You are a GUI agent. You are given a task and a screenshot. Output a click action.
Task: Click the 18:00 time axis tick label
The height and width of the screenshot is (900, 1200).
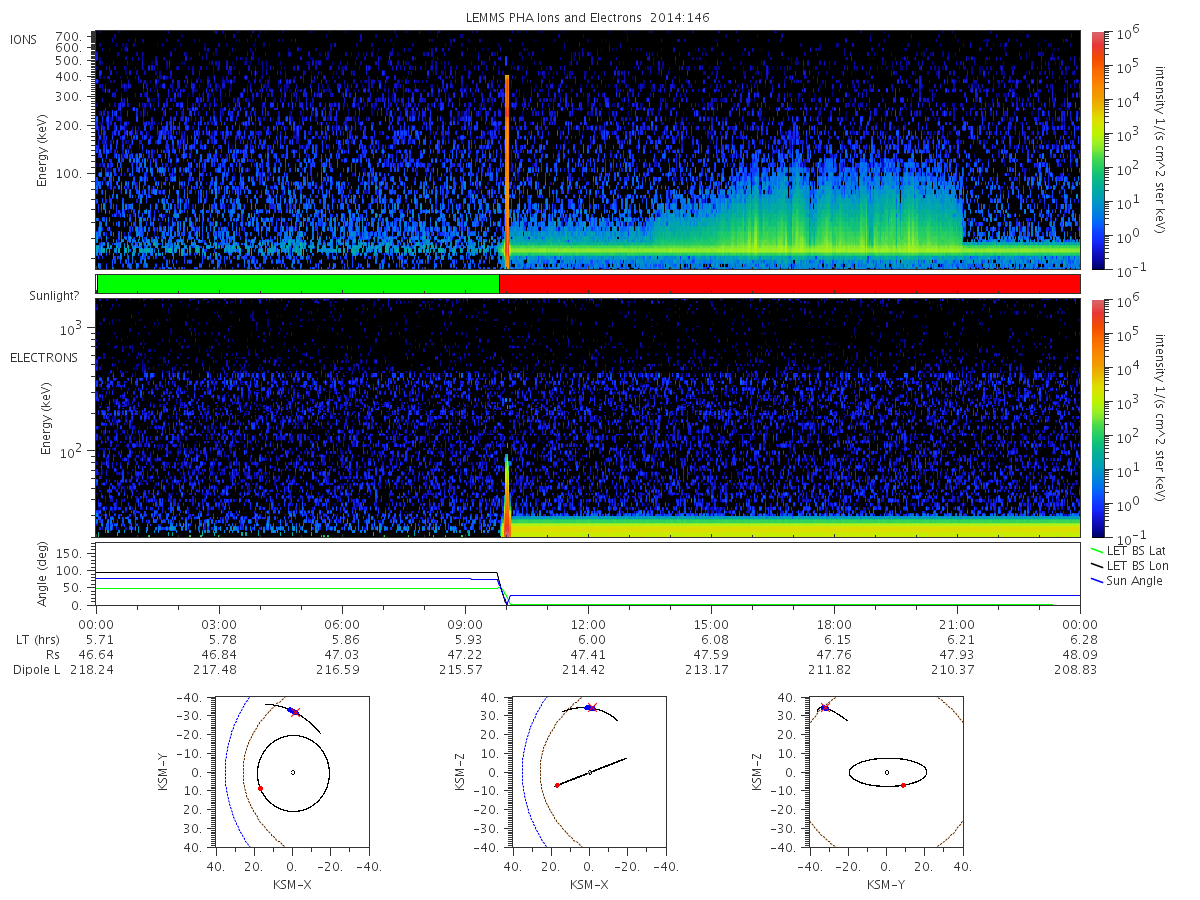pyautogui.click(x=834, y=622)
